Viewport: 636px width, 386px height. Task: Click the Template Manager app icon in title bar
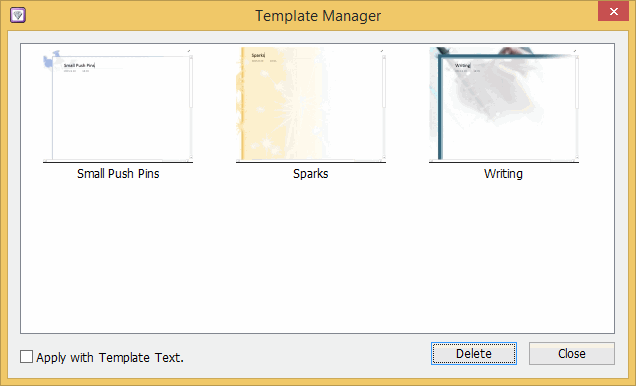click(x=18, y=15)
